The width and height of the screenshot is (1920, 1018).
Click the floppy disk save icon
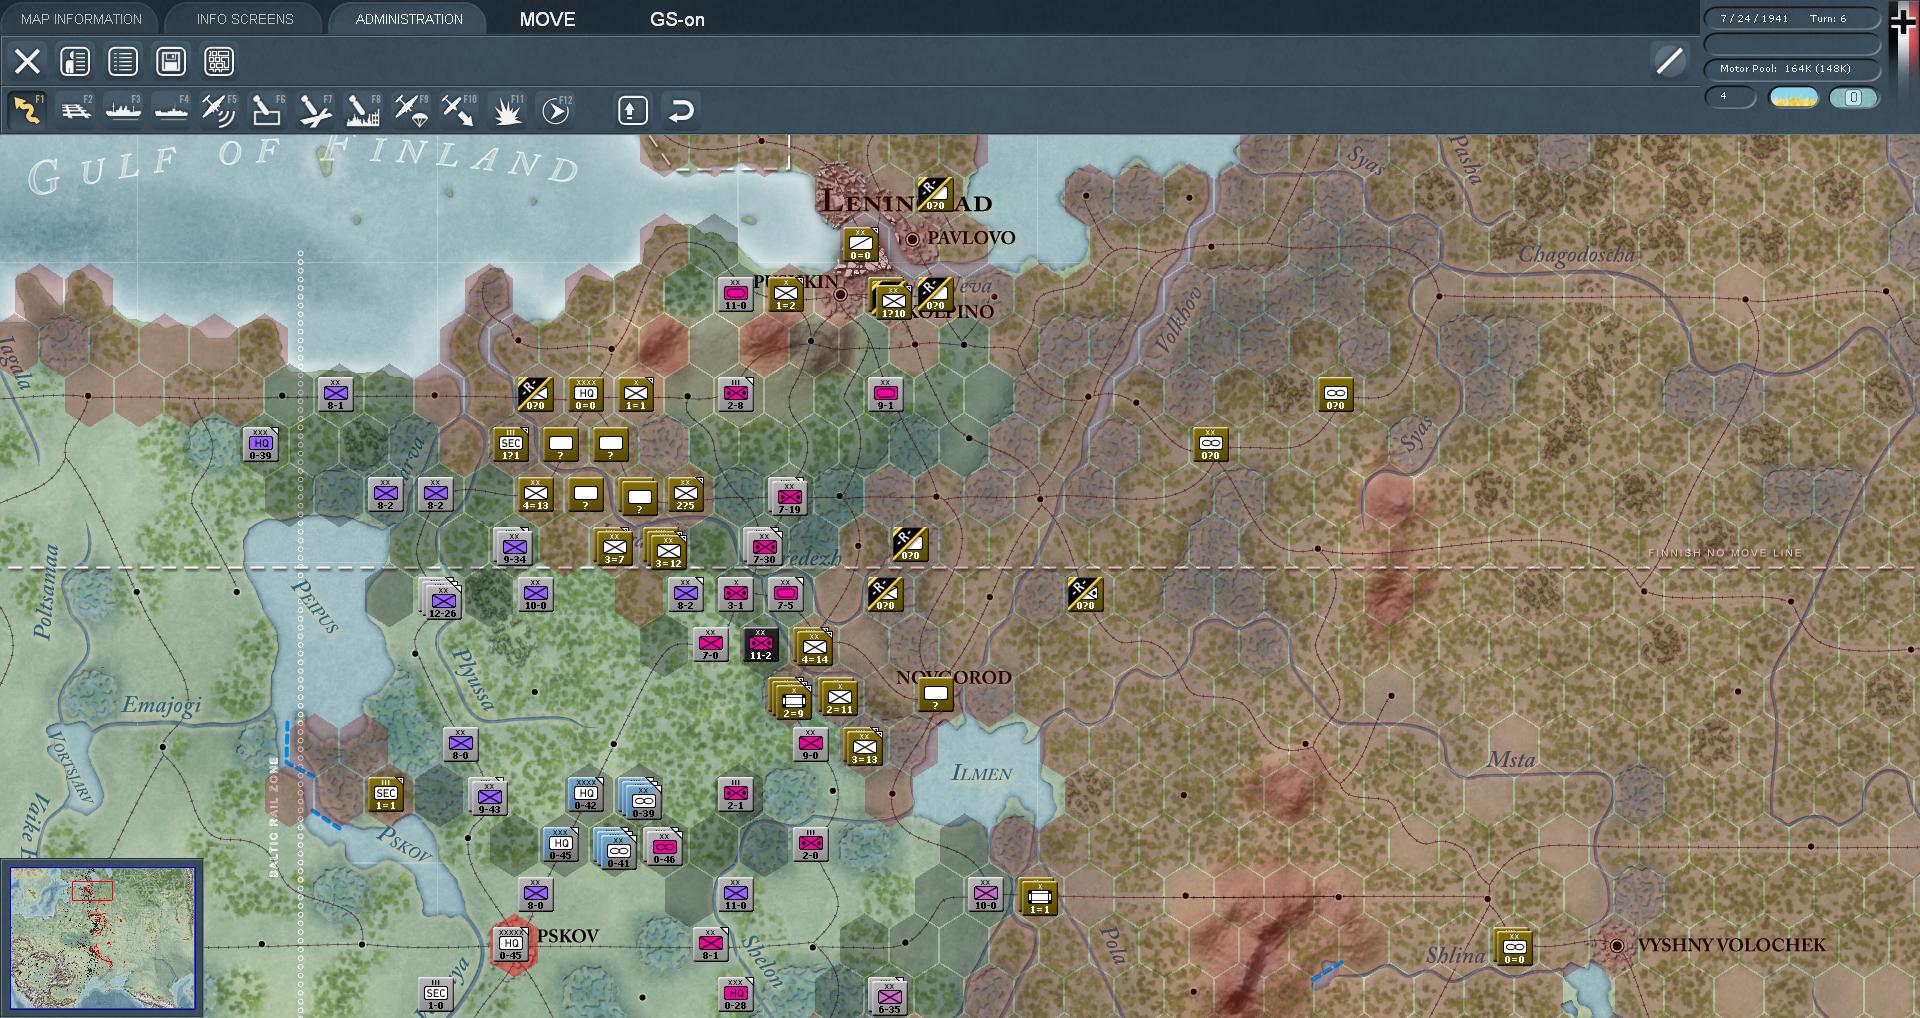click(171, 62)
